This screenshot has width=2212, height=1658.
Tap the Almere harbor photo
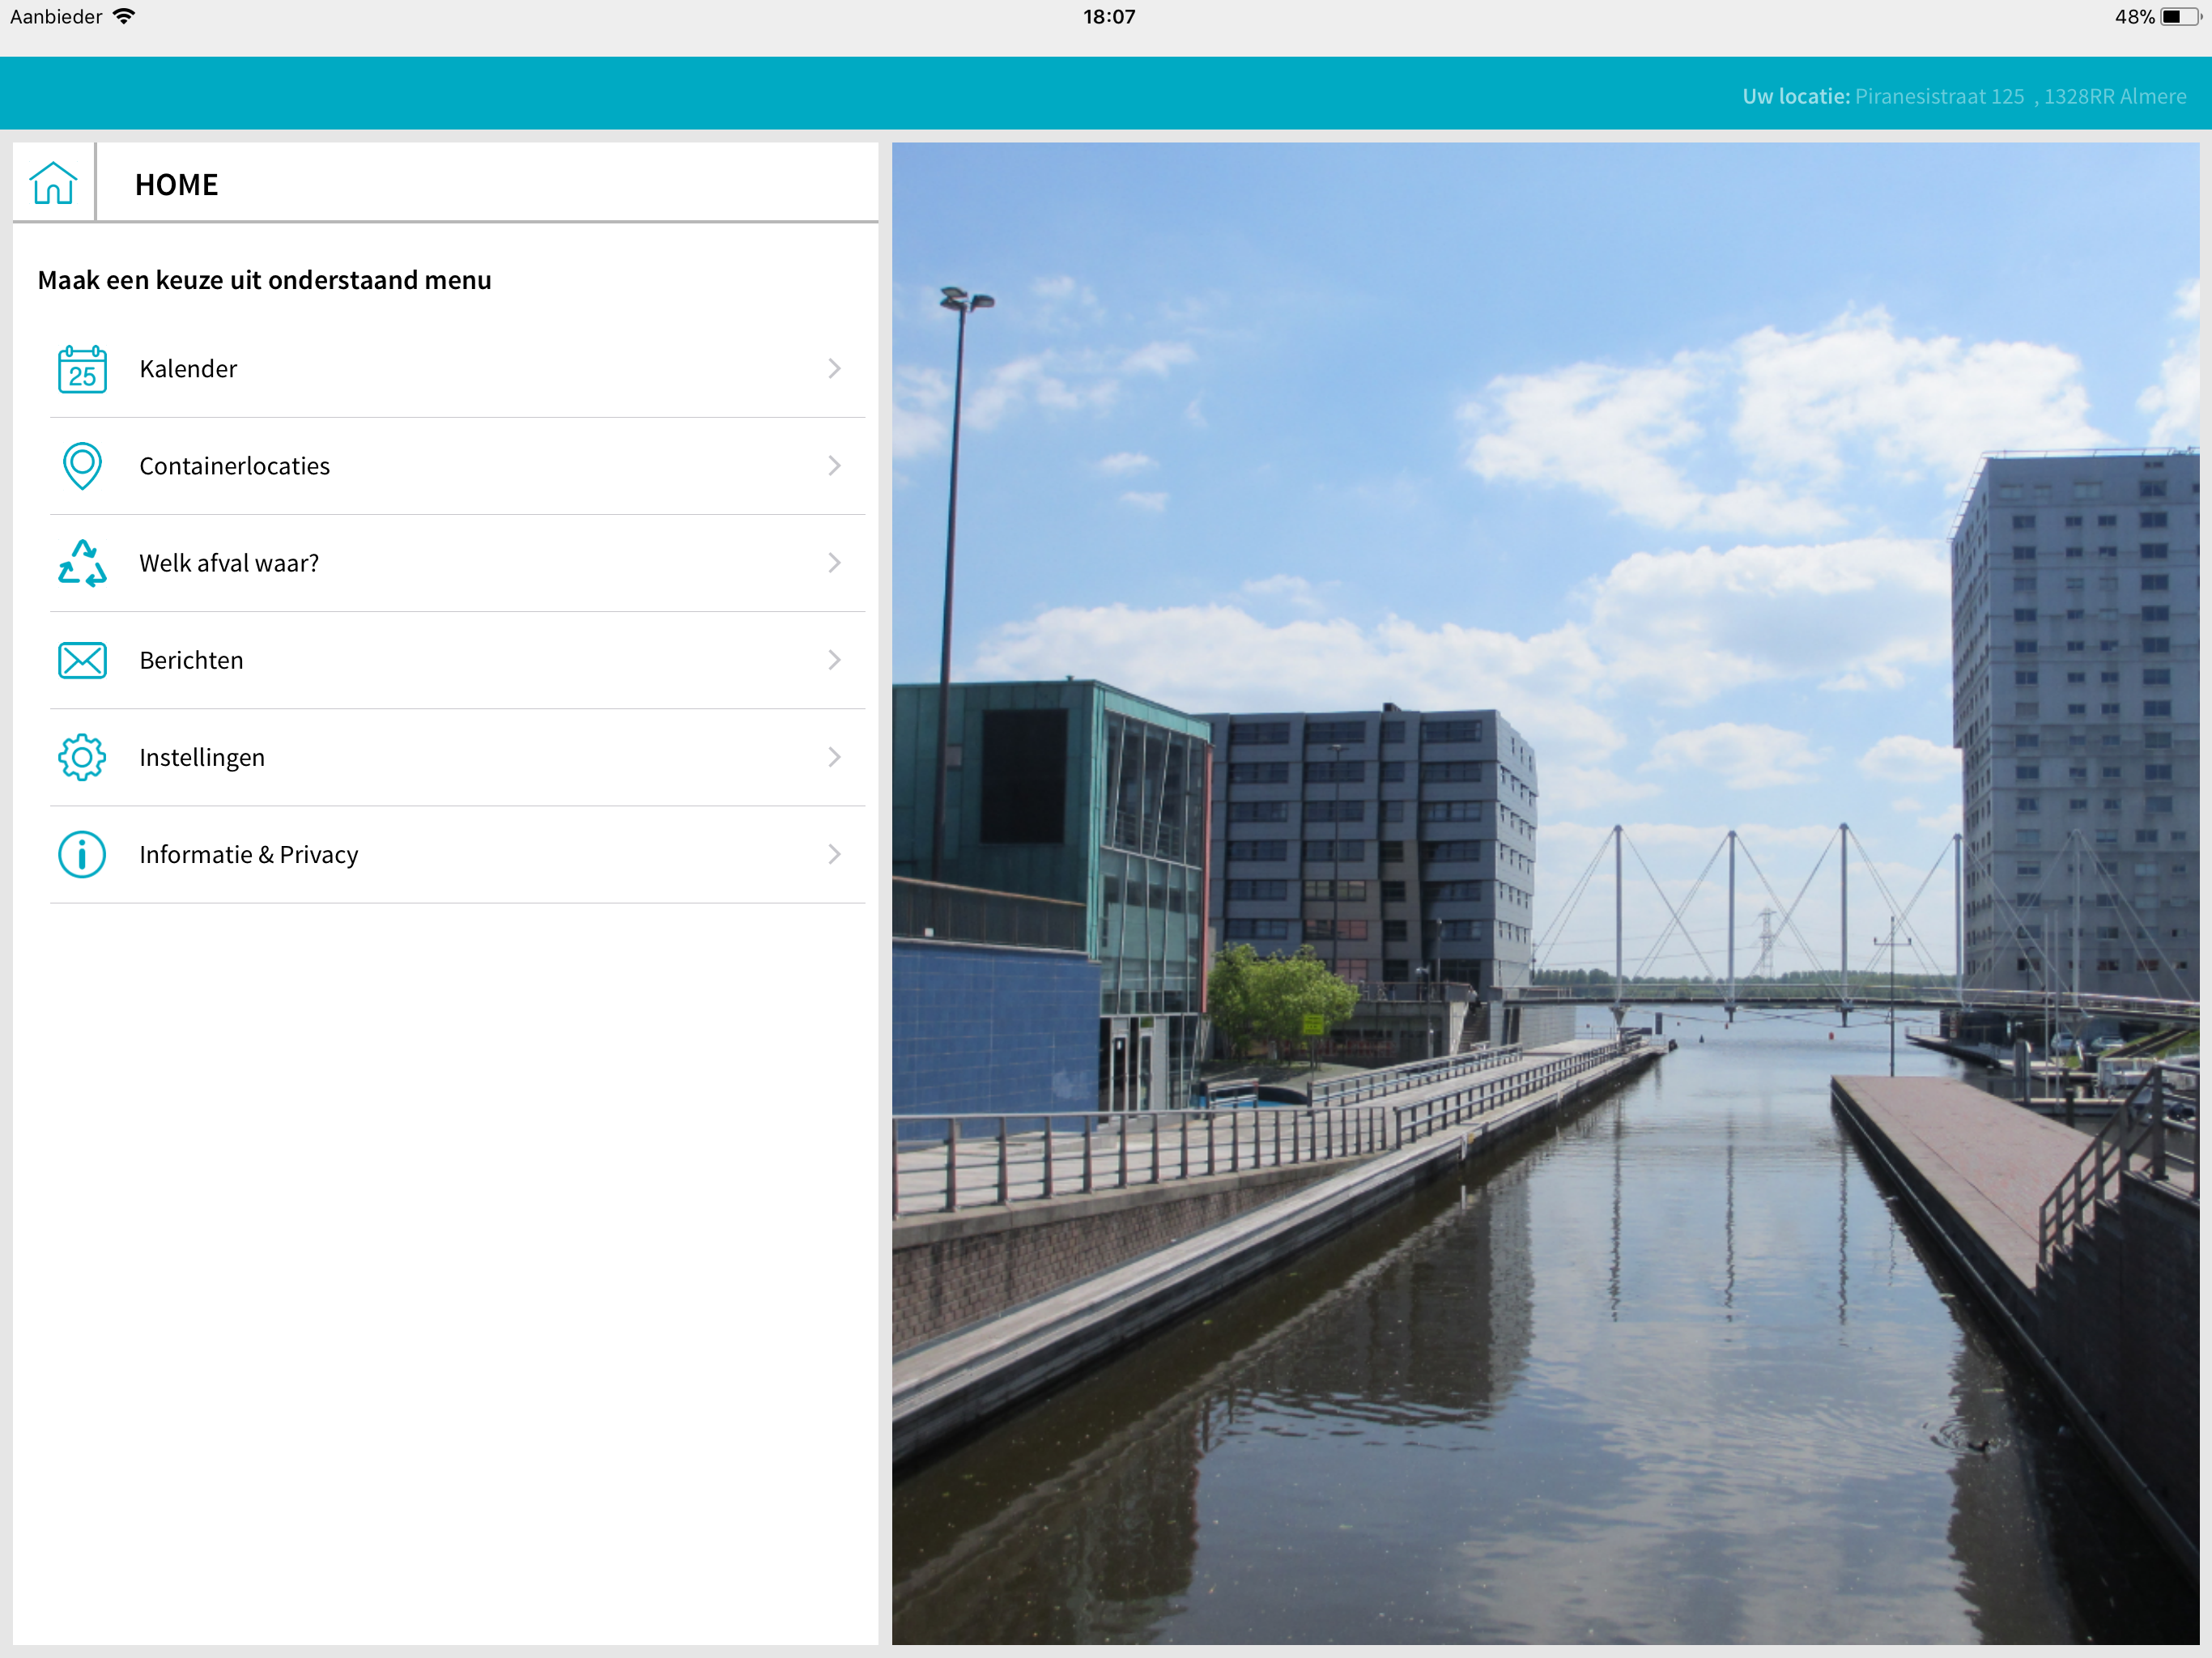1544,893
